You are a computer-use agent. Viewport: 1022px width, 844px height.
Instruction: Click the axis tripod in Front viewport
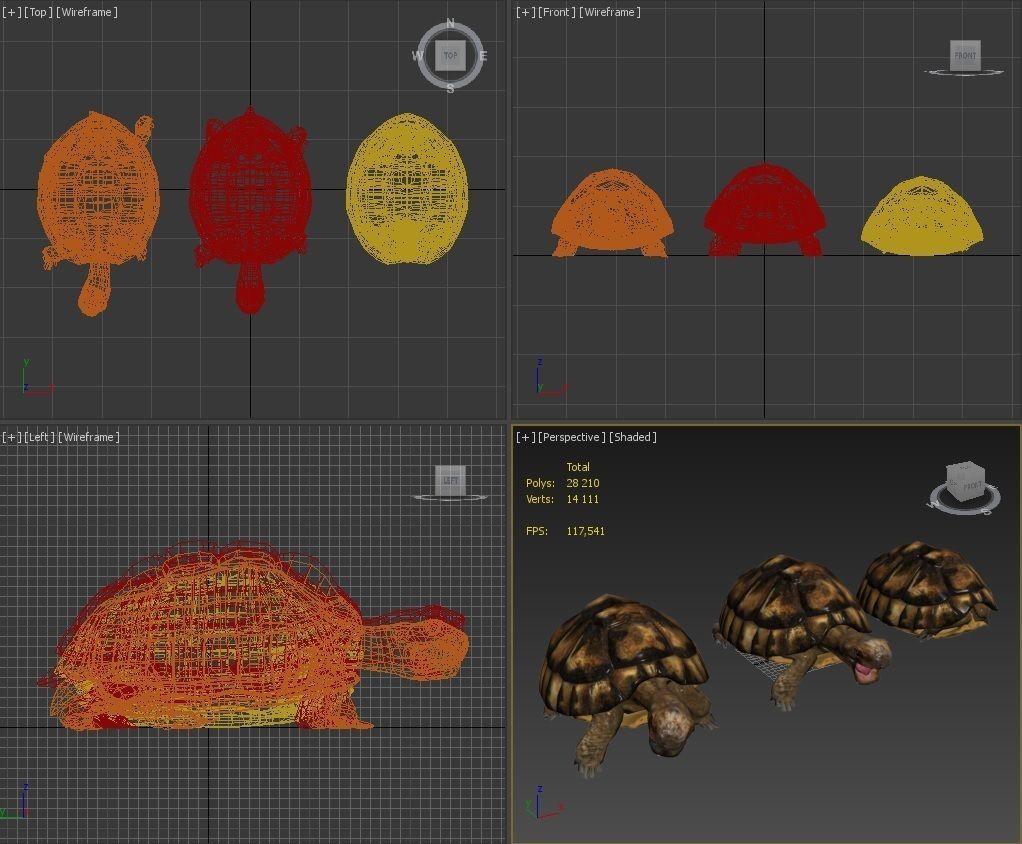click(x=551, y=377)
